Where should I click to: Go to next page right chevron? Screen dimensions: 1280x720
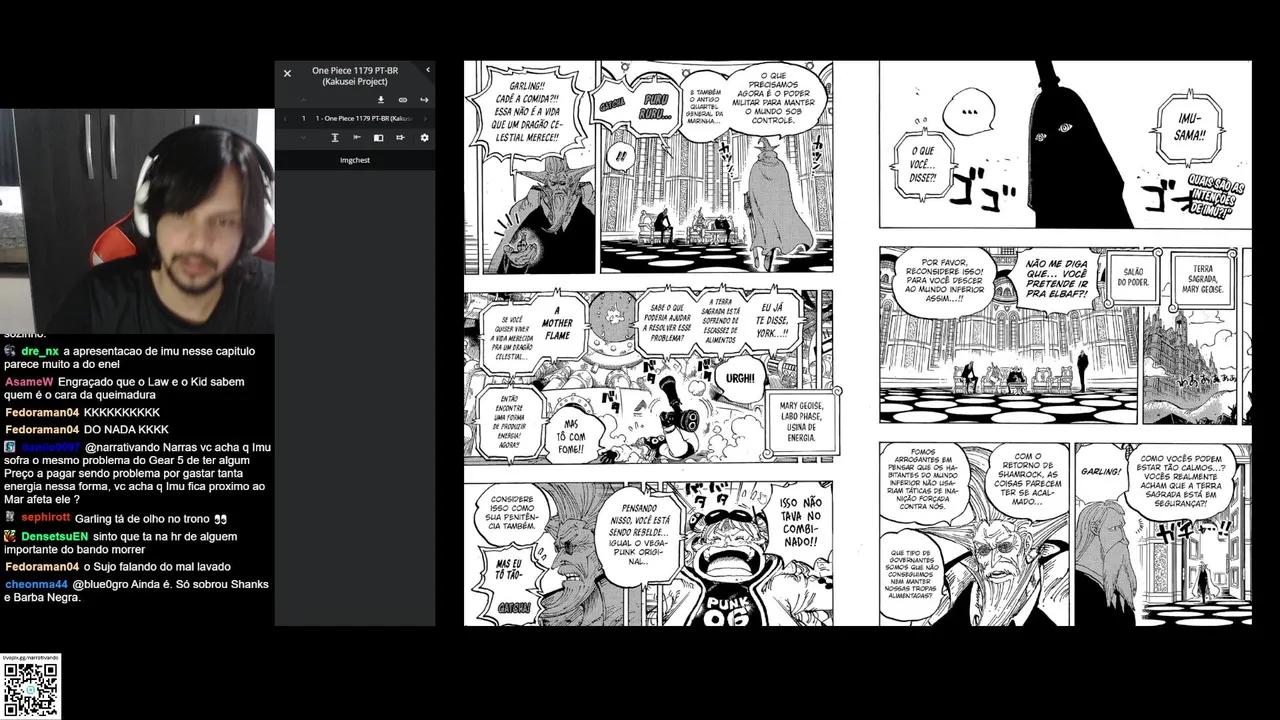pyautogui.click(x=425, y=118)
